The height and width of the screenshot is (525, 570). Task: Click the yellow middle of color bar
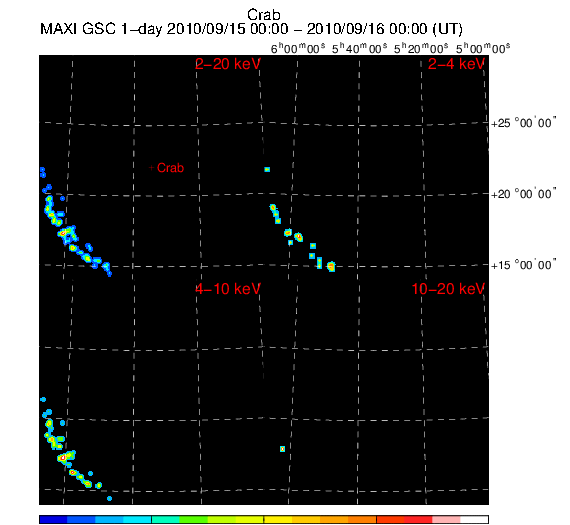(x=278, y=519)
